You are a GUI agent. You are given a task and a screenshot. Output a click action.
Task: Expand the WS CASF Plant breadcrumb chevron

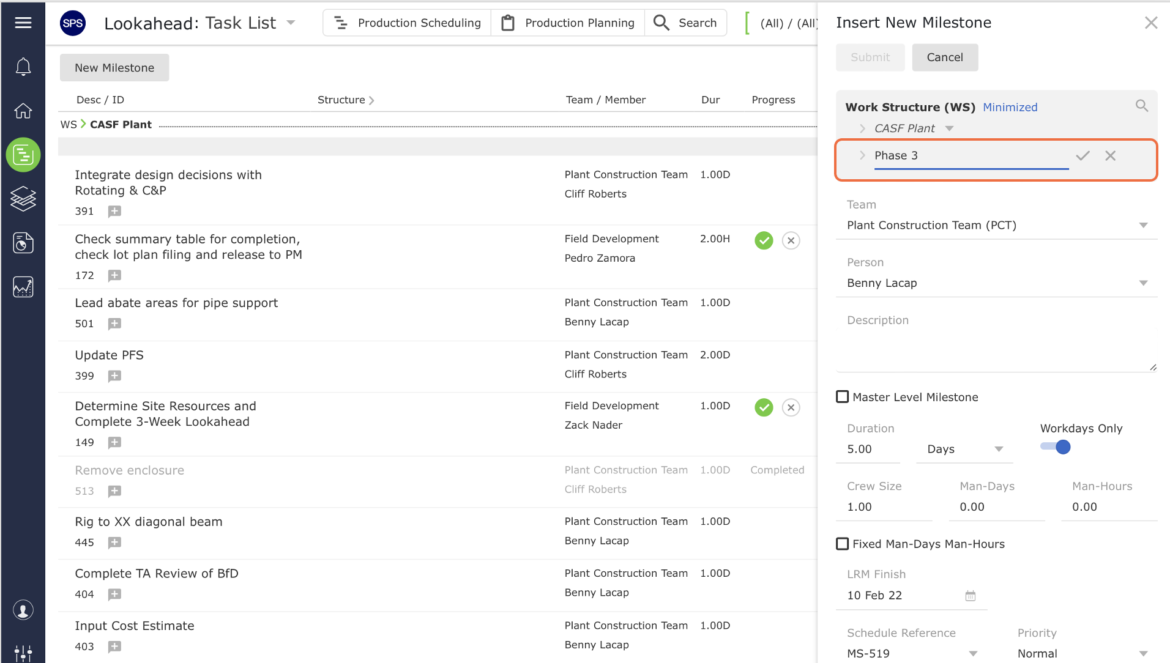coord(84,124)
